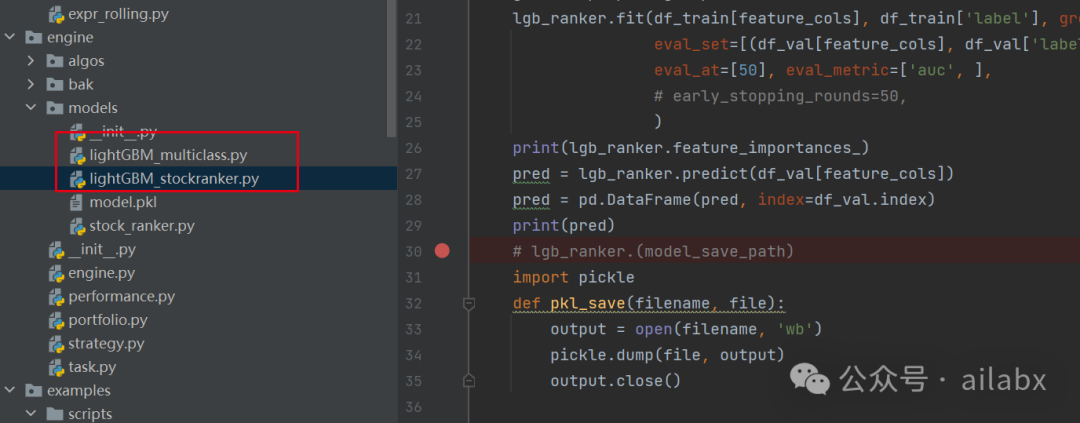Open expr_rolling.py file
1080x423 pixels.
118,13
